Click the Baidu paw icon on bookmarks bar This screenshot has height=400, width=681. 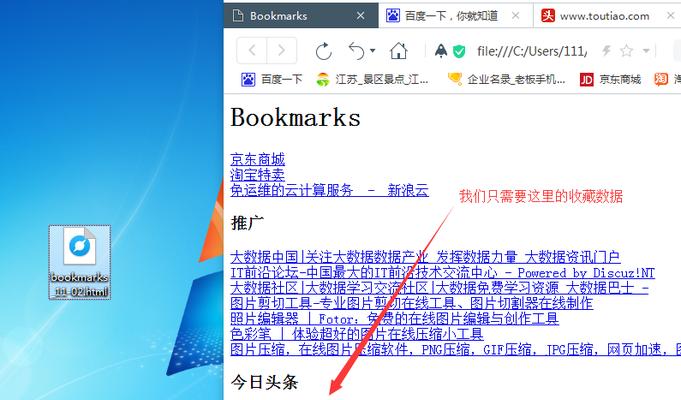pos(248,79)
